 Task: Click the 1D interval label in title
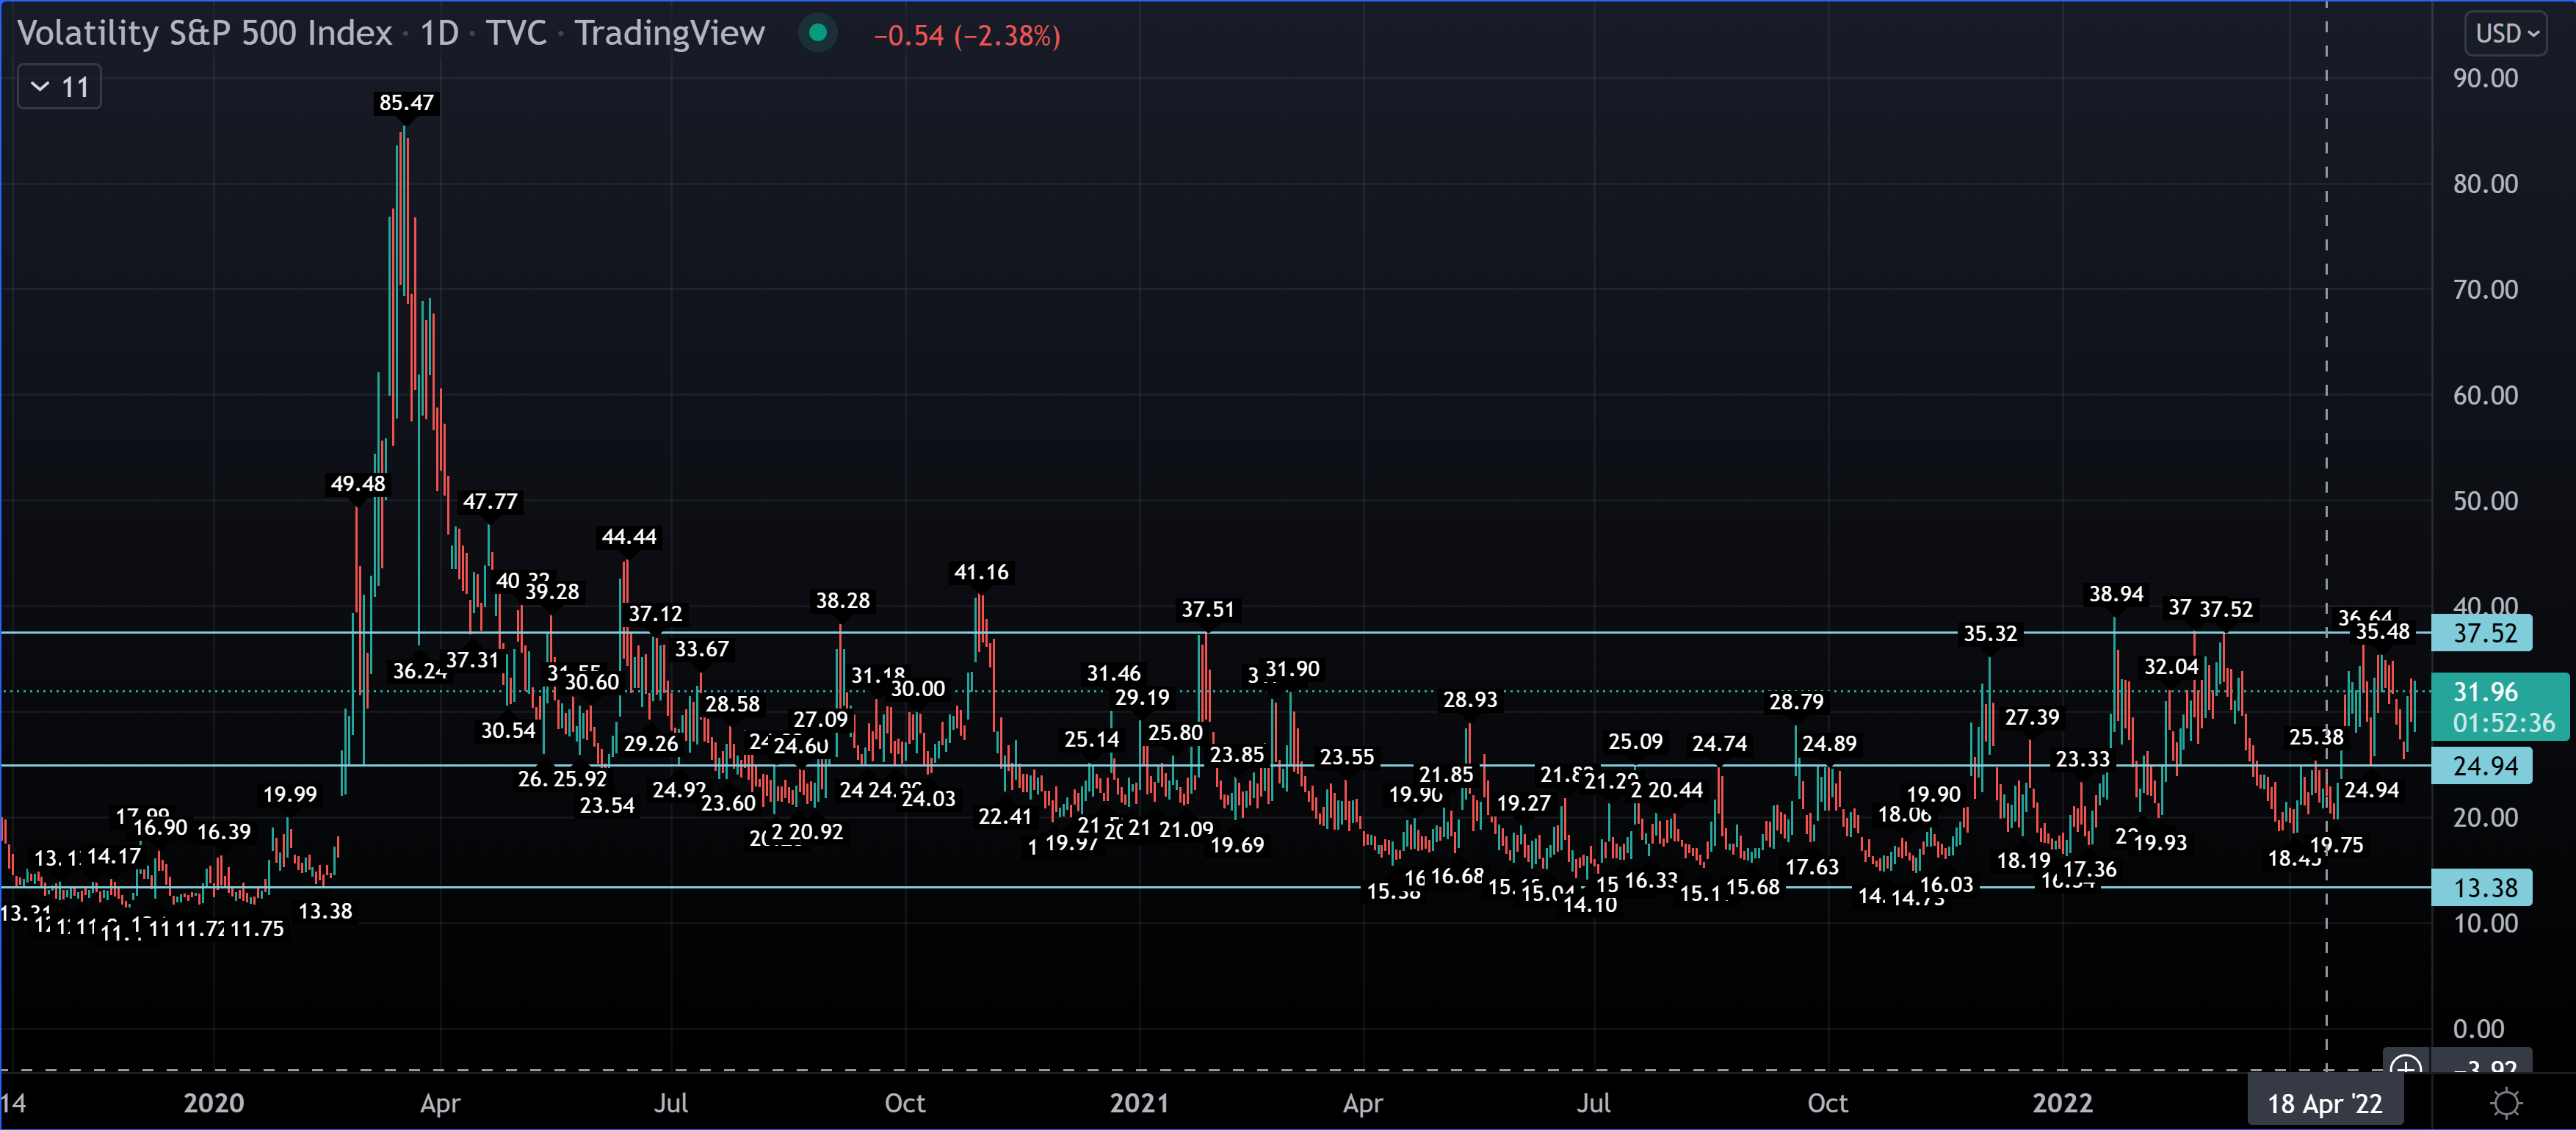point(438,33)
